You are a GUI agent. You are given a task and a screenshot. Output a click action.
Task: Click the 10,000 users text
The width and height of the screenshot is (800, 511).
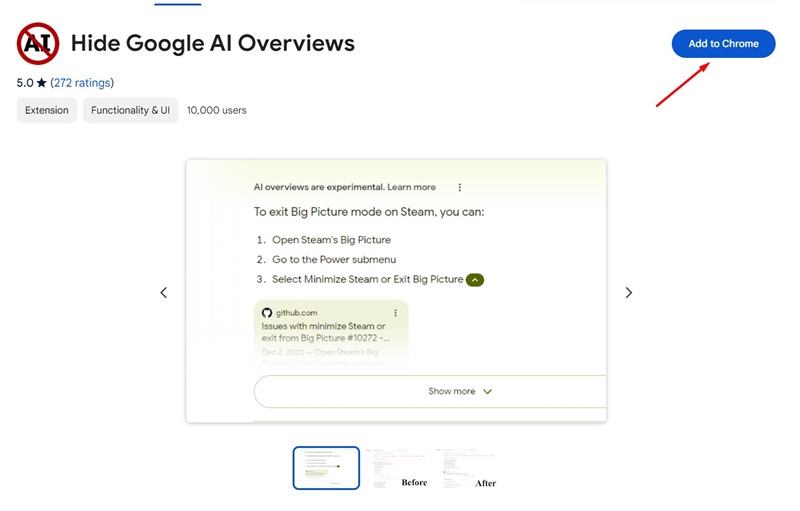pos(216,110)
